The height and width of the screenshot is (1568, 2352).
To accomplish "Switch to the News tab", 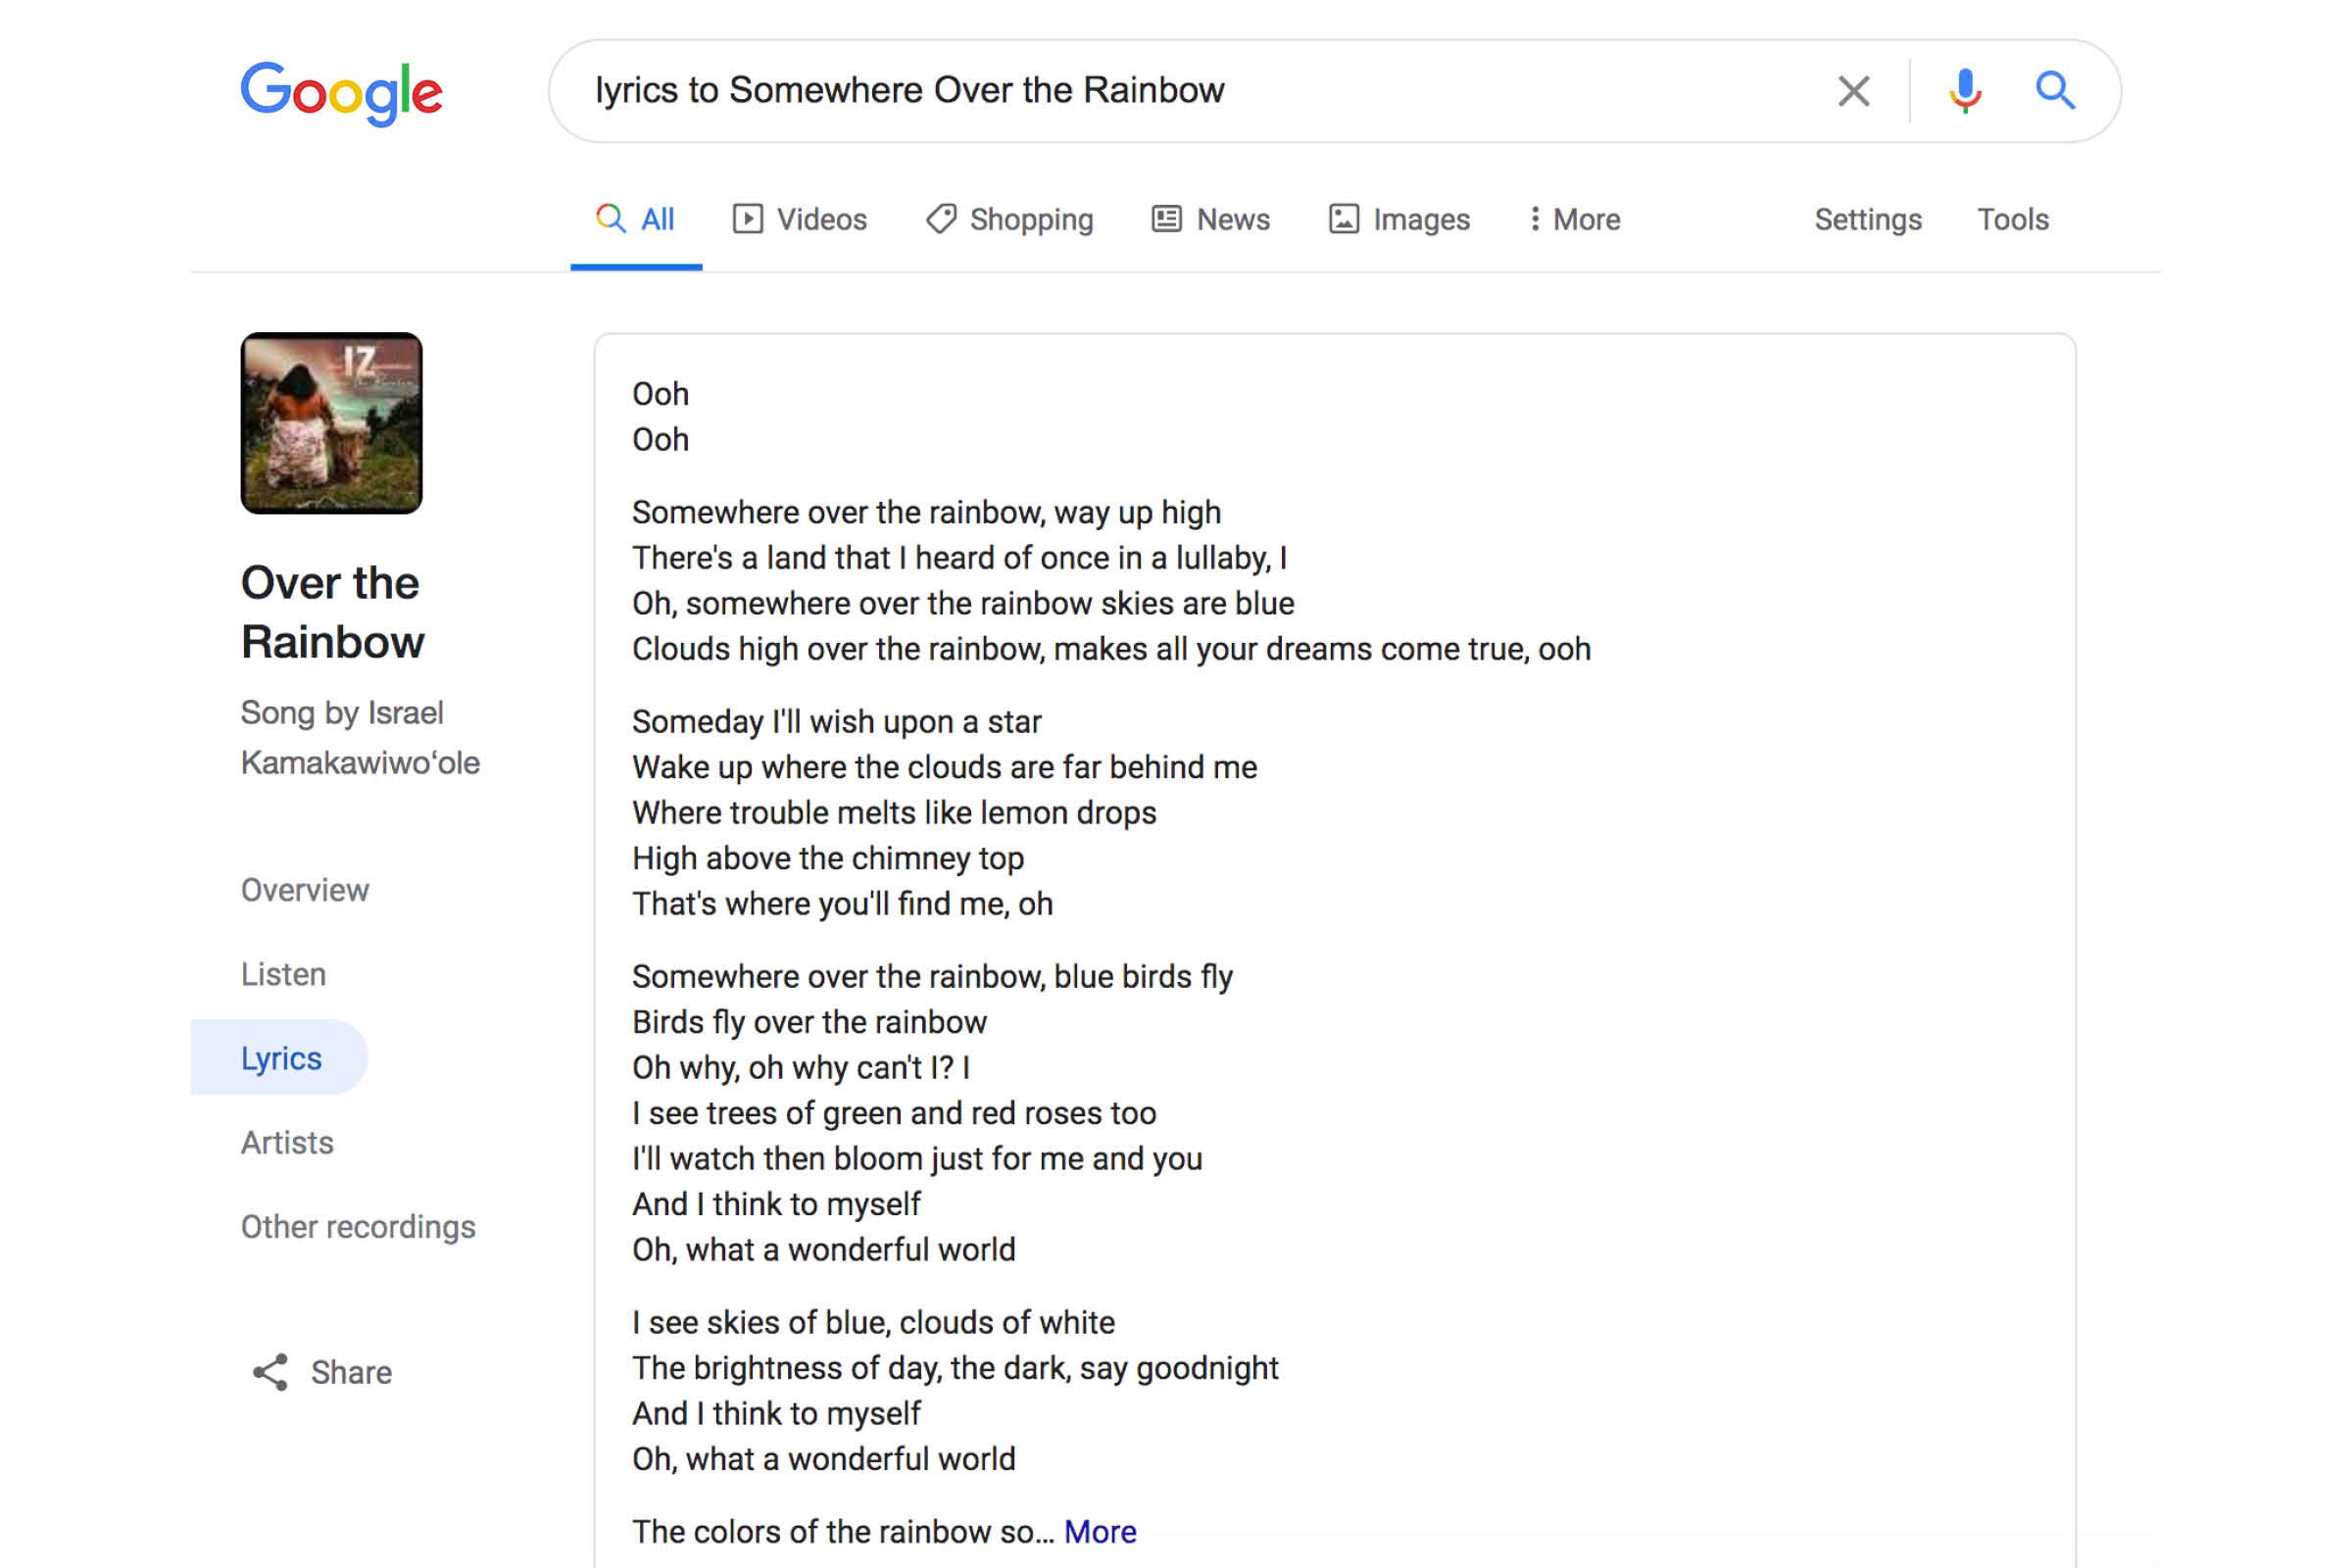I will pos(1209,218).
